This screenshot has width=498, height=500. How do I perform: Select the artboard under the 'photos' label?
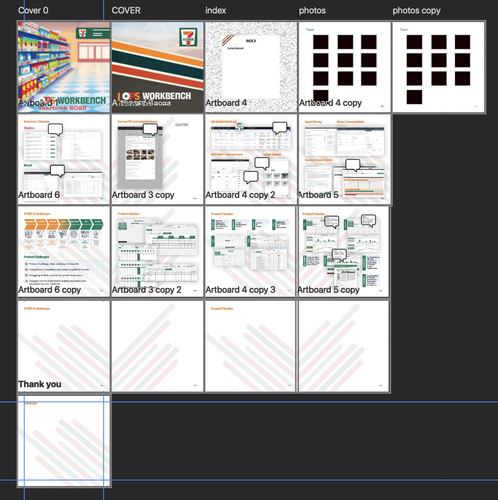click(345, 67)
